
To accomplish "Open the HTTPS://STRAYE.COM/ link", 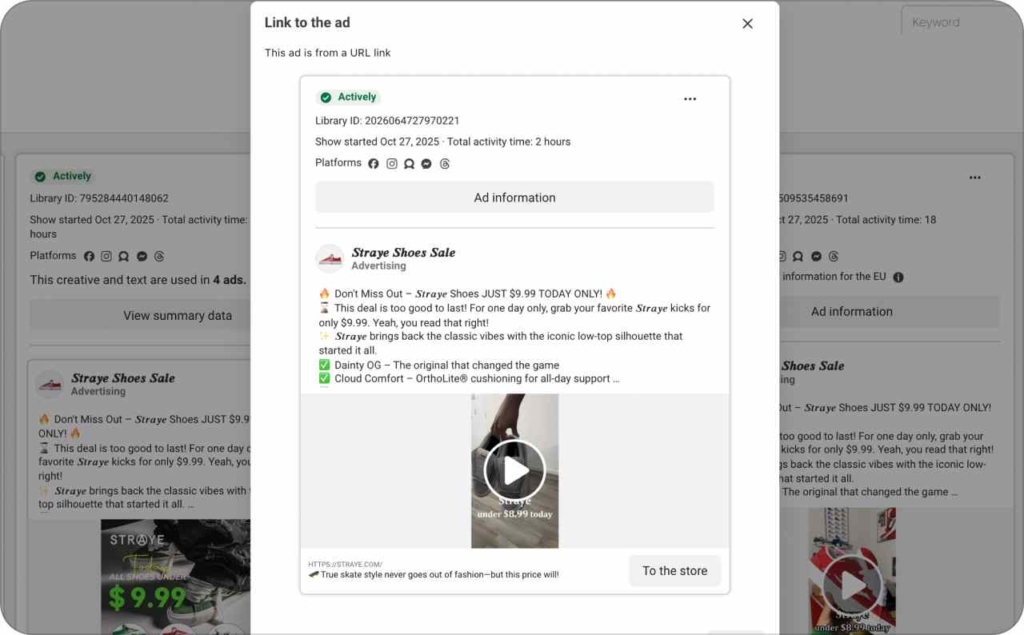I will tap(345, 564).
